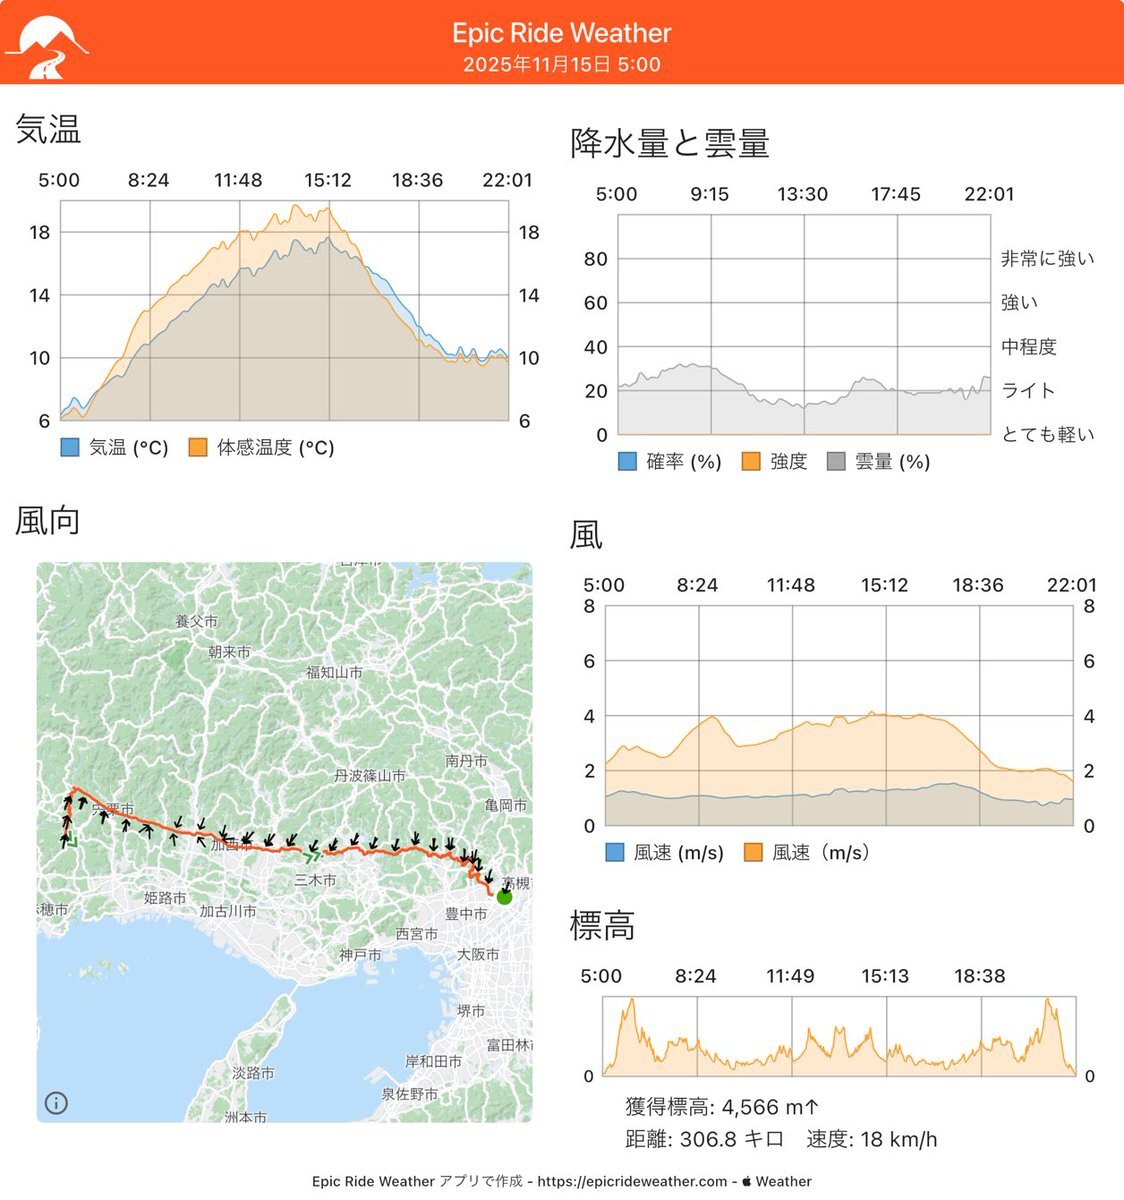The image size is (1124, 1200).
Task: Click the 淡路市 label on the map
Action: pyautogui.click(x=253, y=1072)
